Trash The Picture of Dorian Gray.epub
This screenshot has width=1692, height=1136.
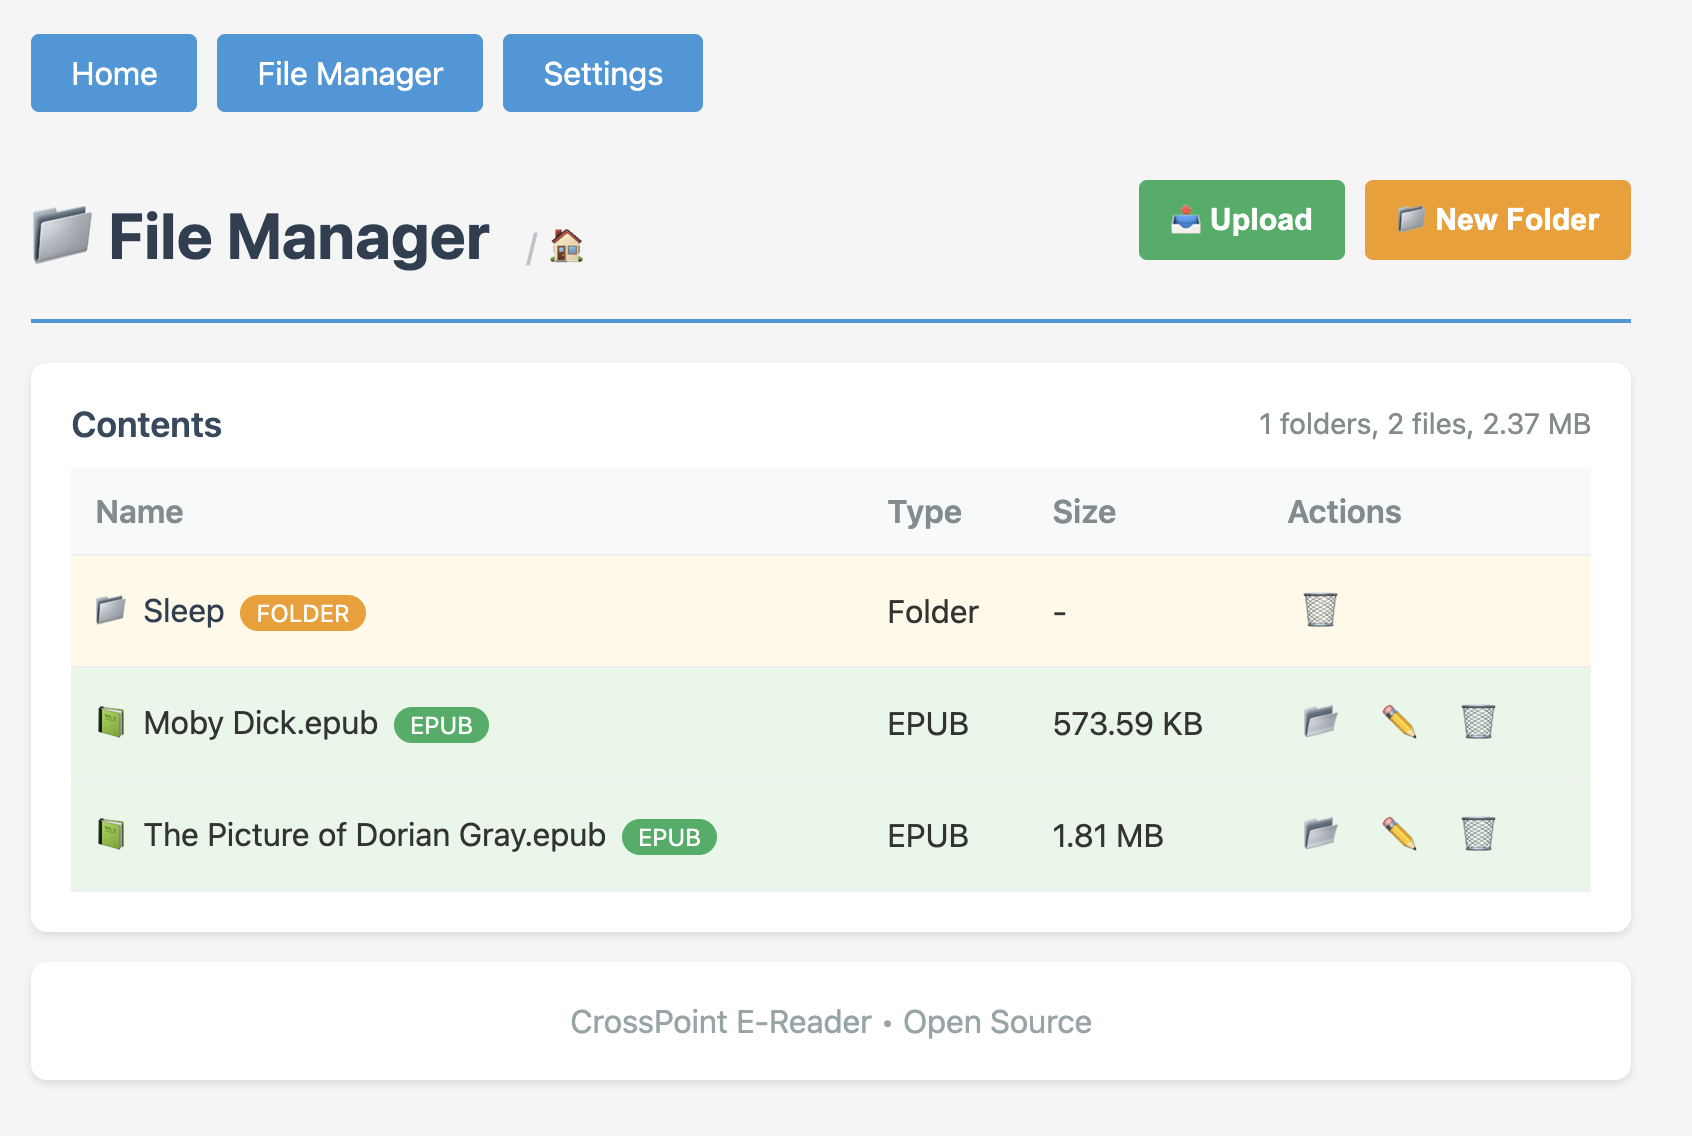point(1478,834)
